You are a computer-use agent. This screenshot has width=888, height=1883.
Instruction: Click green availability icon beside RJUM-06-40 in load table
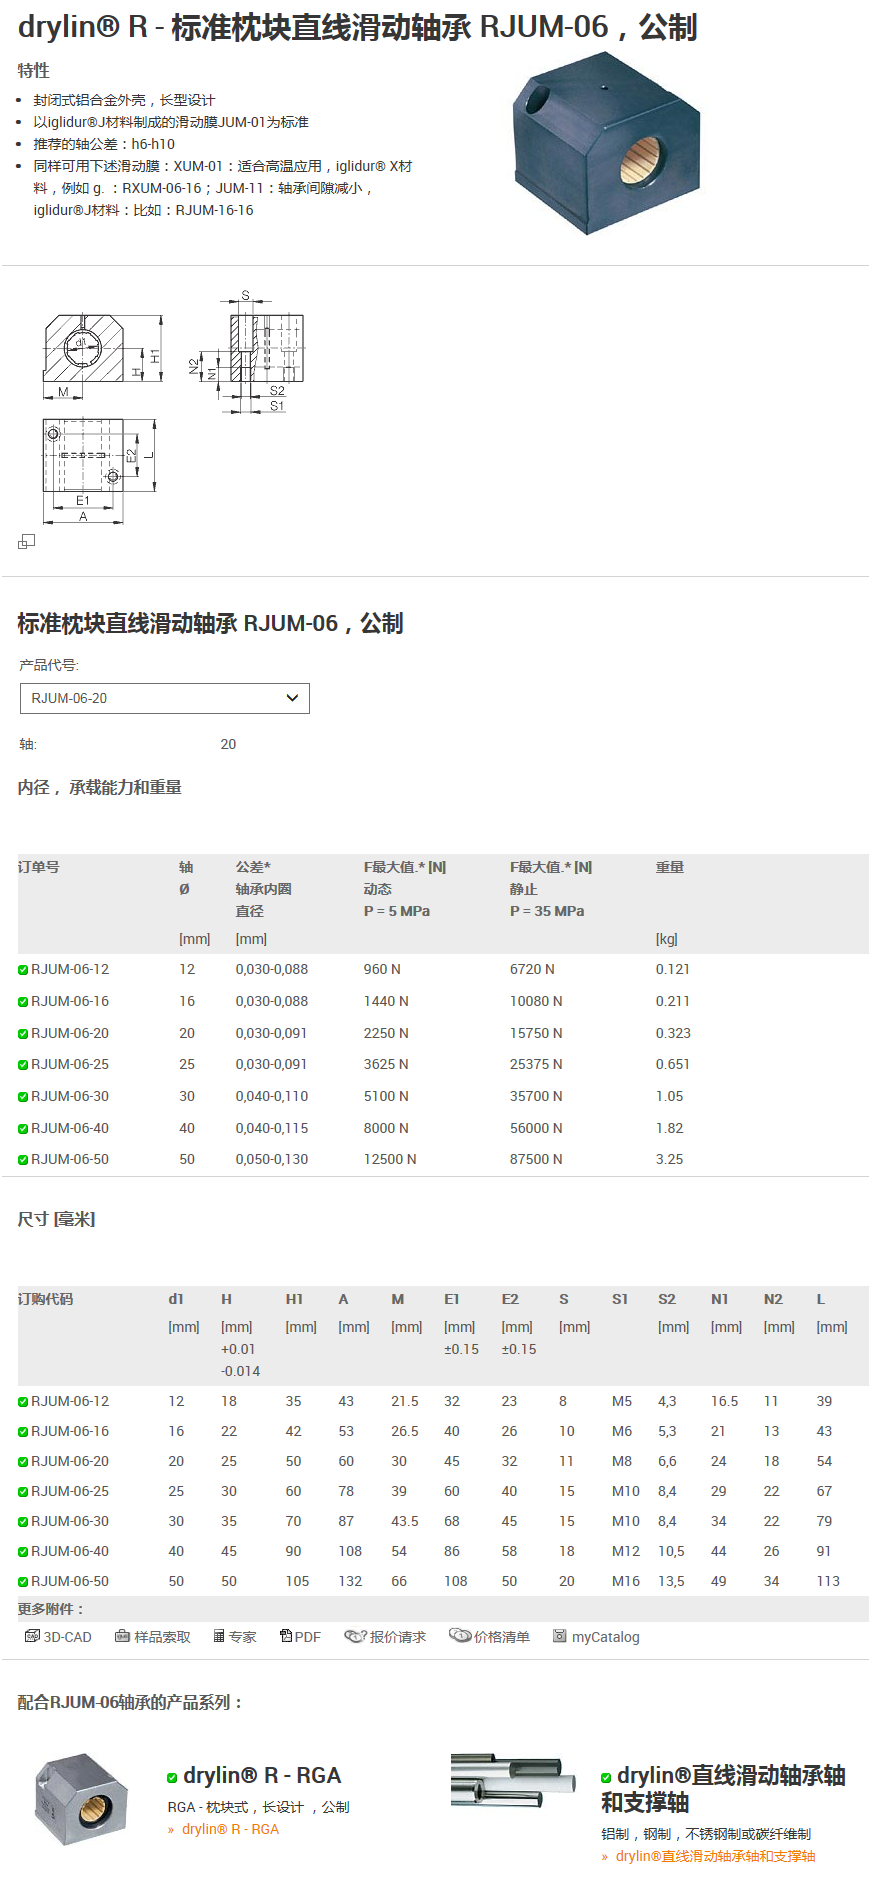click(x=23, y=1129)
